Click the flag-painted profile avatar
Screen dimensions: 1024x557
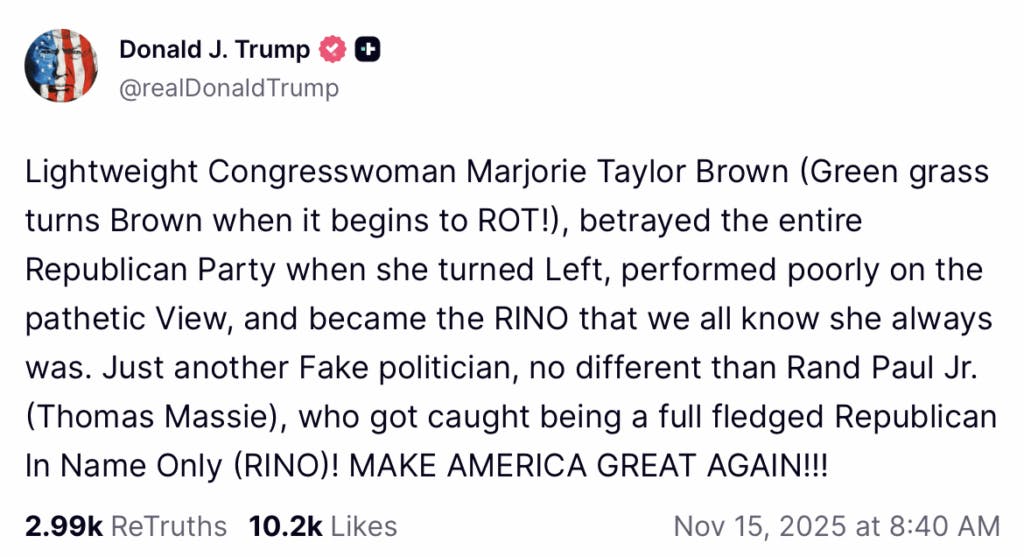click(61, 65)
